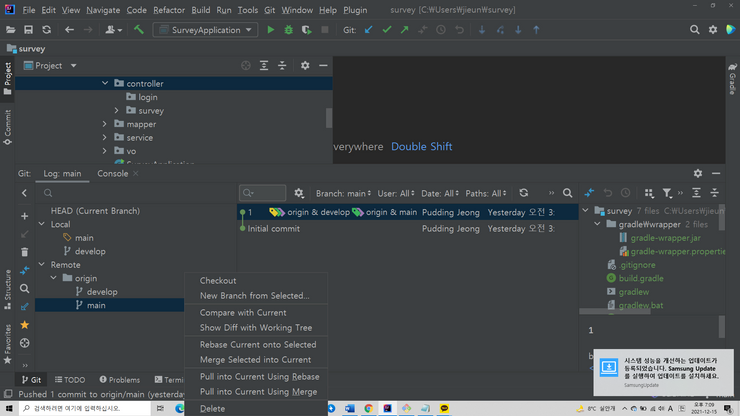Open the Refactor menu
This screenshot has width=740, height=416.
[168, 10]
